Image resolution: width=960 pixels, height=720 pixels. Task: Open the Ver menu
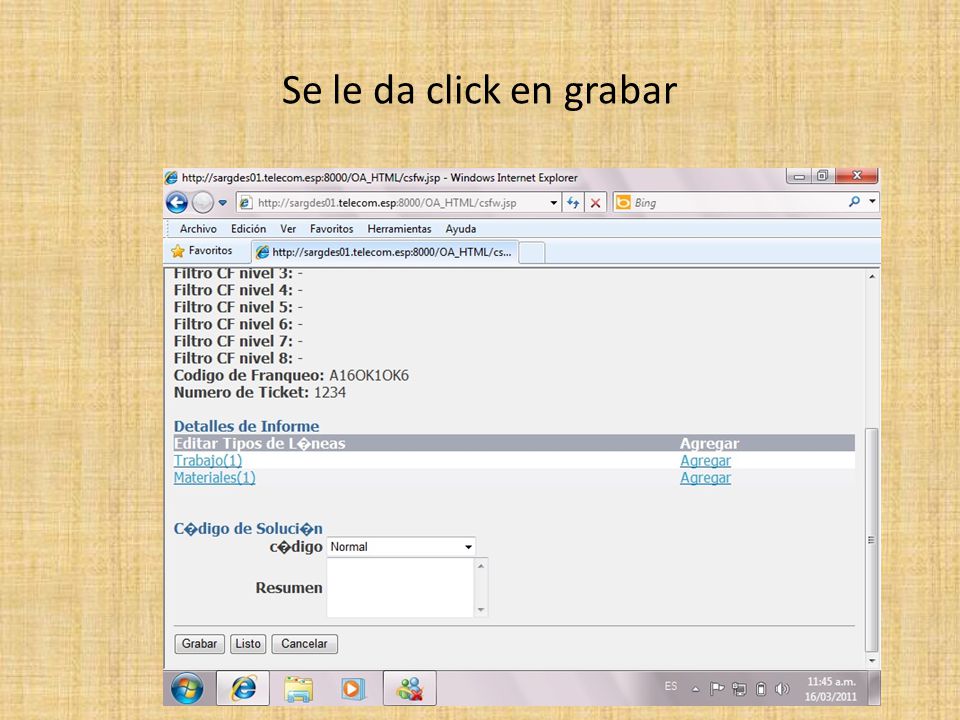(288, 228)
